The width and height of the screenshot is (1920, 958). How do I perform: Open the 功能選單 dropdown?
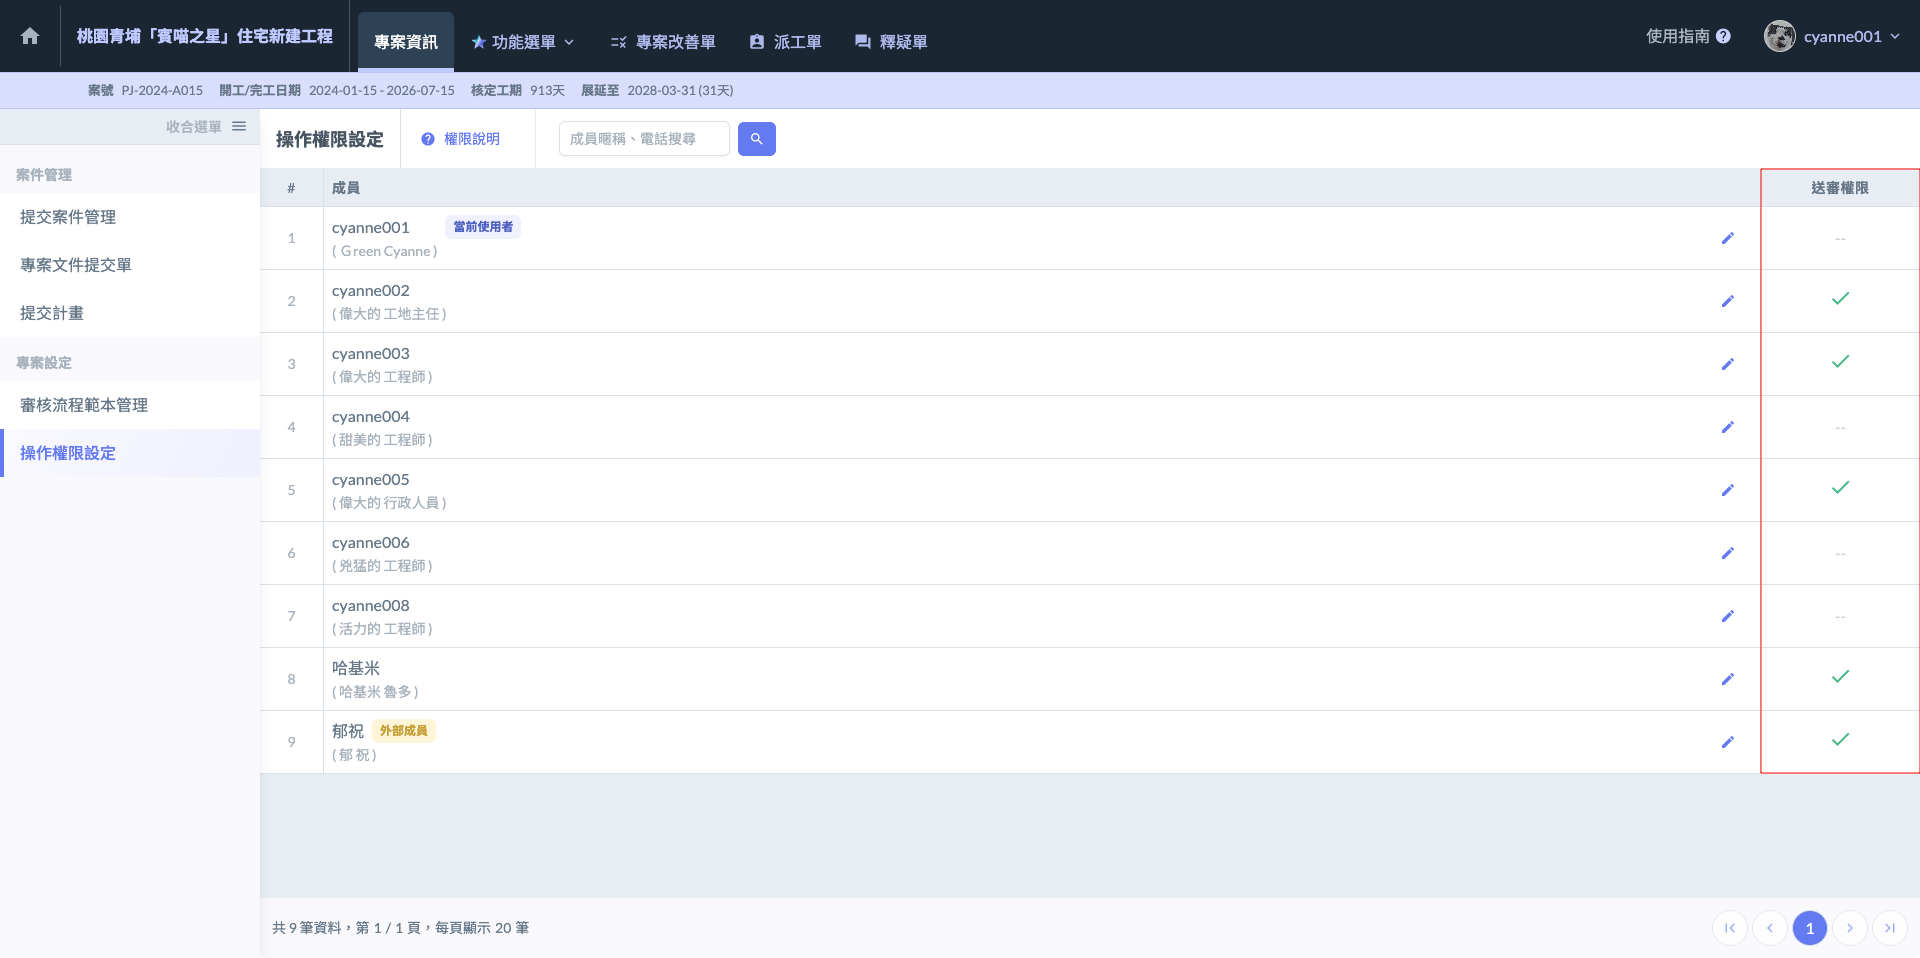522,42
